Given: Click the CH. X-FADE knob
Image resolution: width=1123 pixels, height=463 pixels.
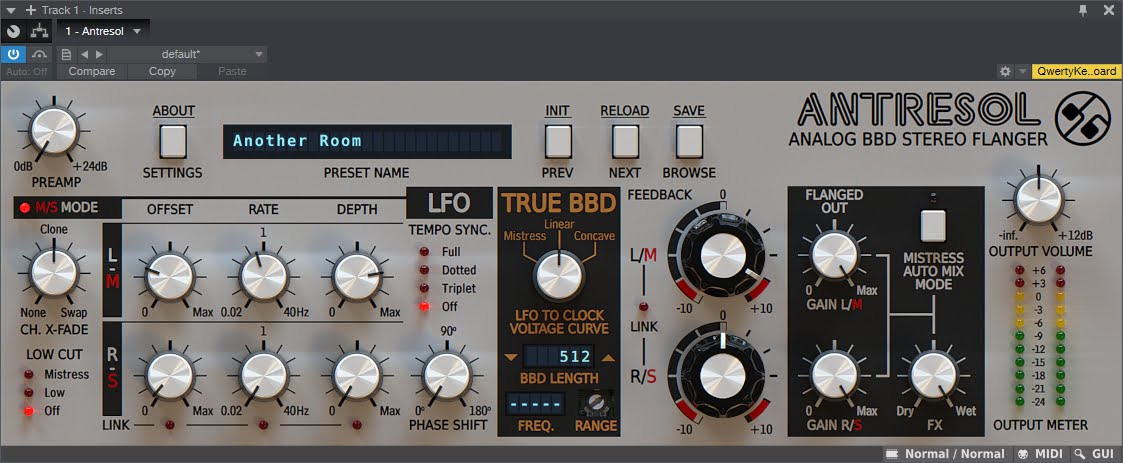Looking at the screenshot, I should (x=54, y=273).
